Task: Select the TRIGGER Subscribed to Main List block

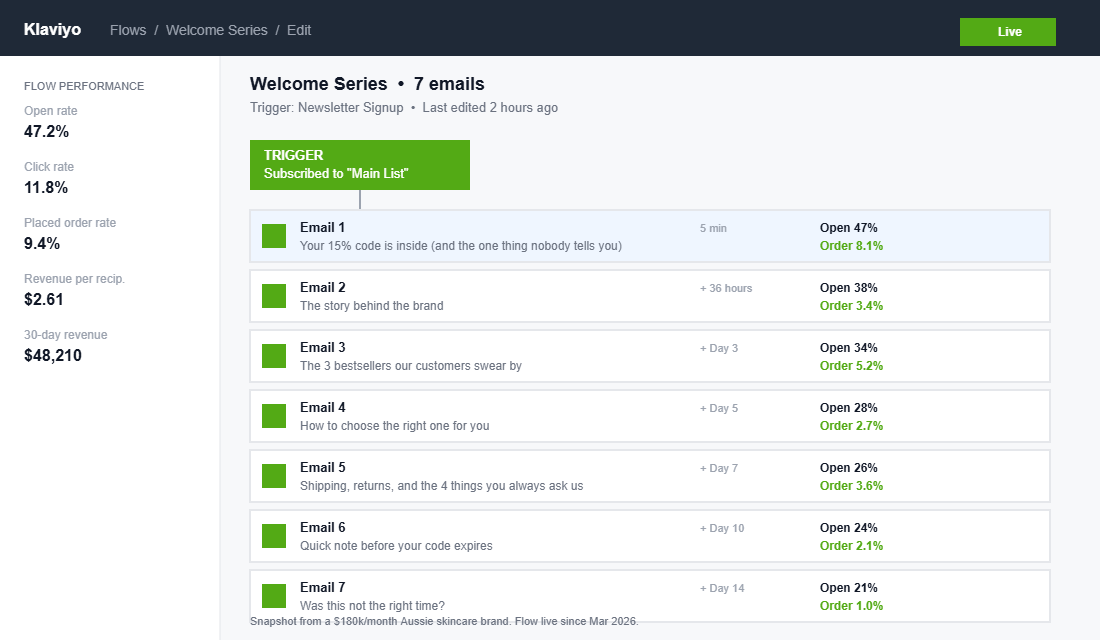Action: [360, 165]
